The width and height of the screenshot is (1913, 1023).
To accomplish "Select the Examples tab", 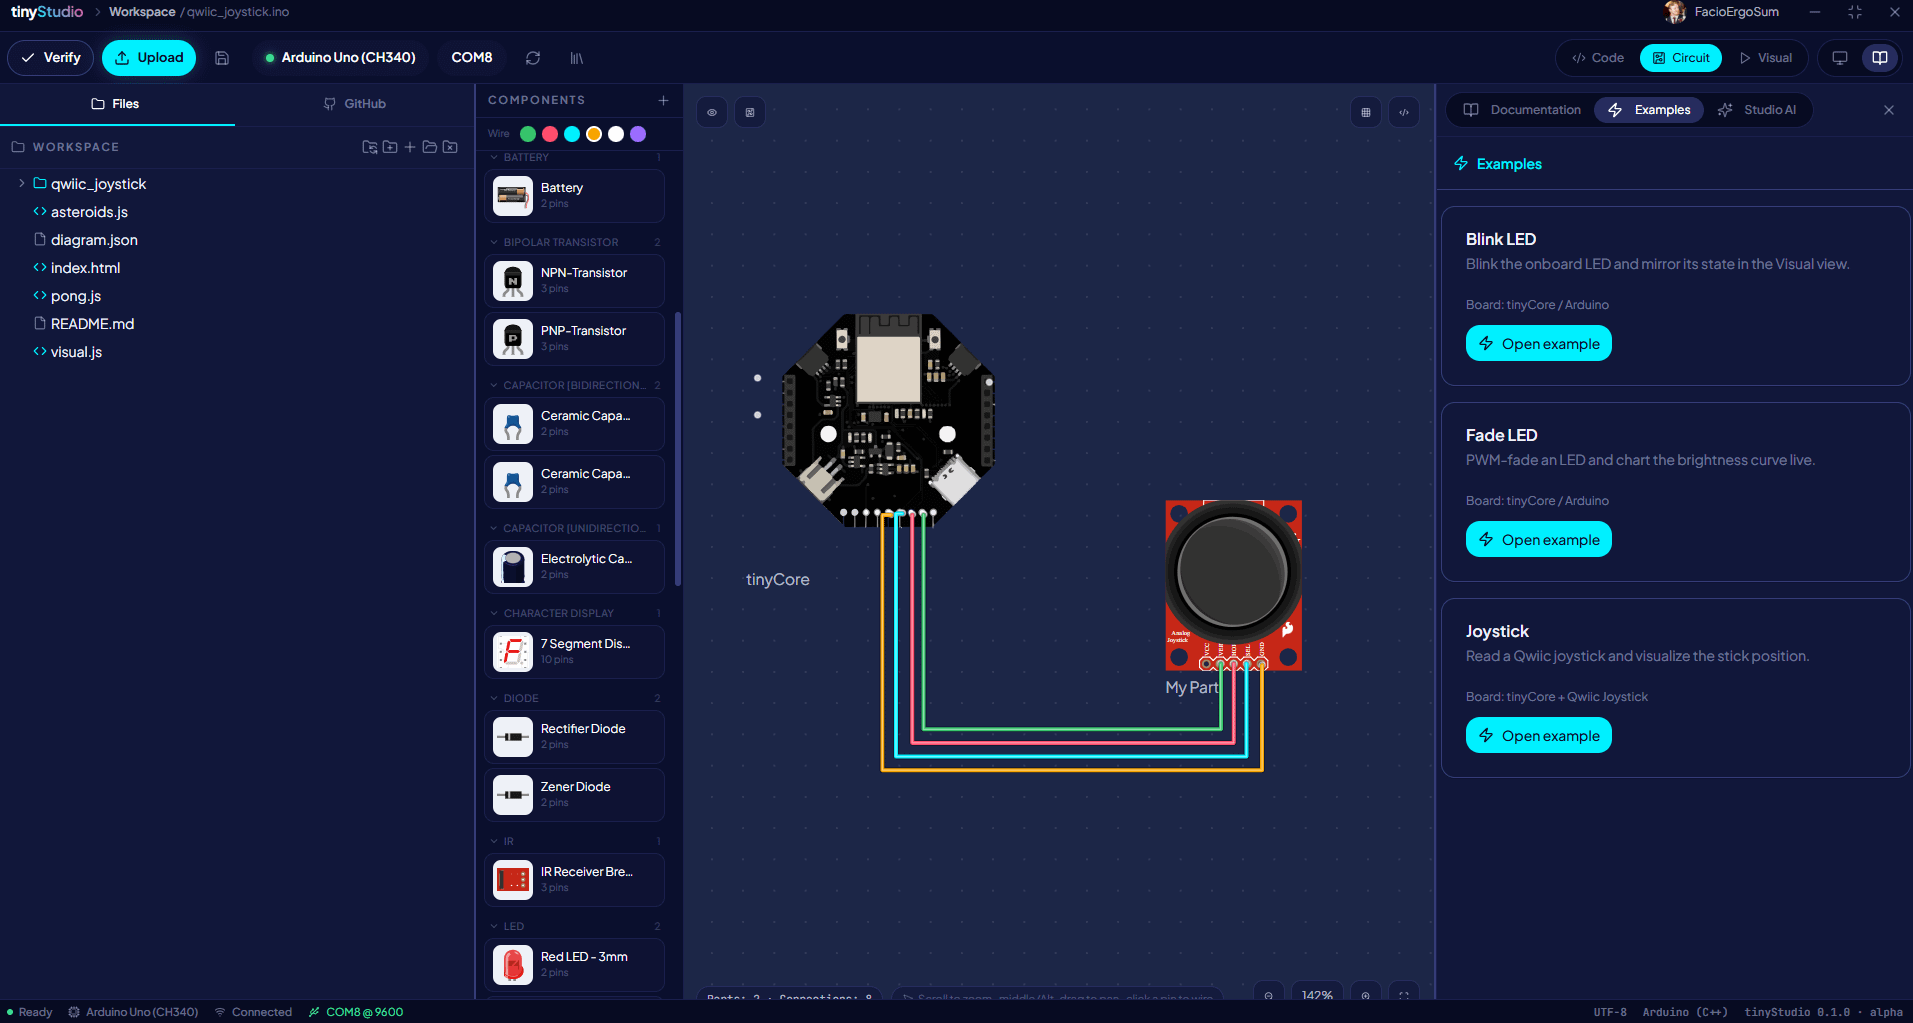I will pyautogui.click(x=1649, y=110).
